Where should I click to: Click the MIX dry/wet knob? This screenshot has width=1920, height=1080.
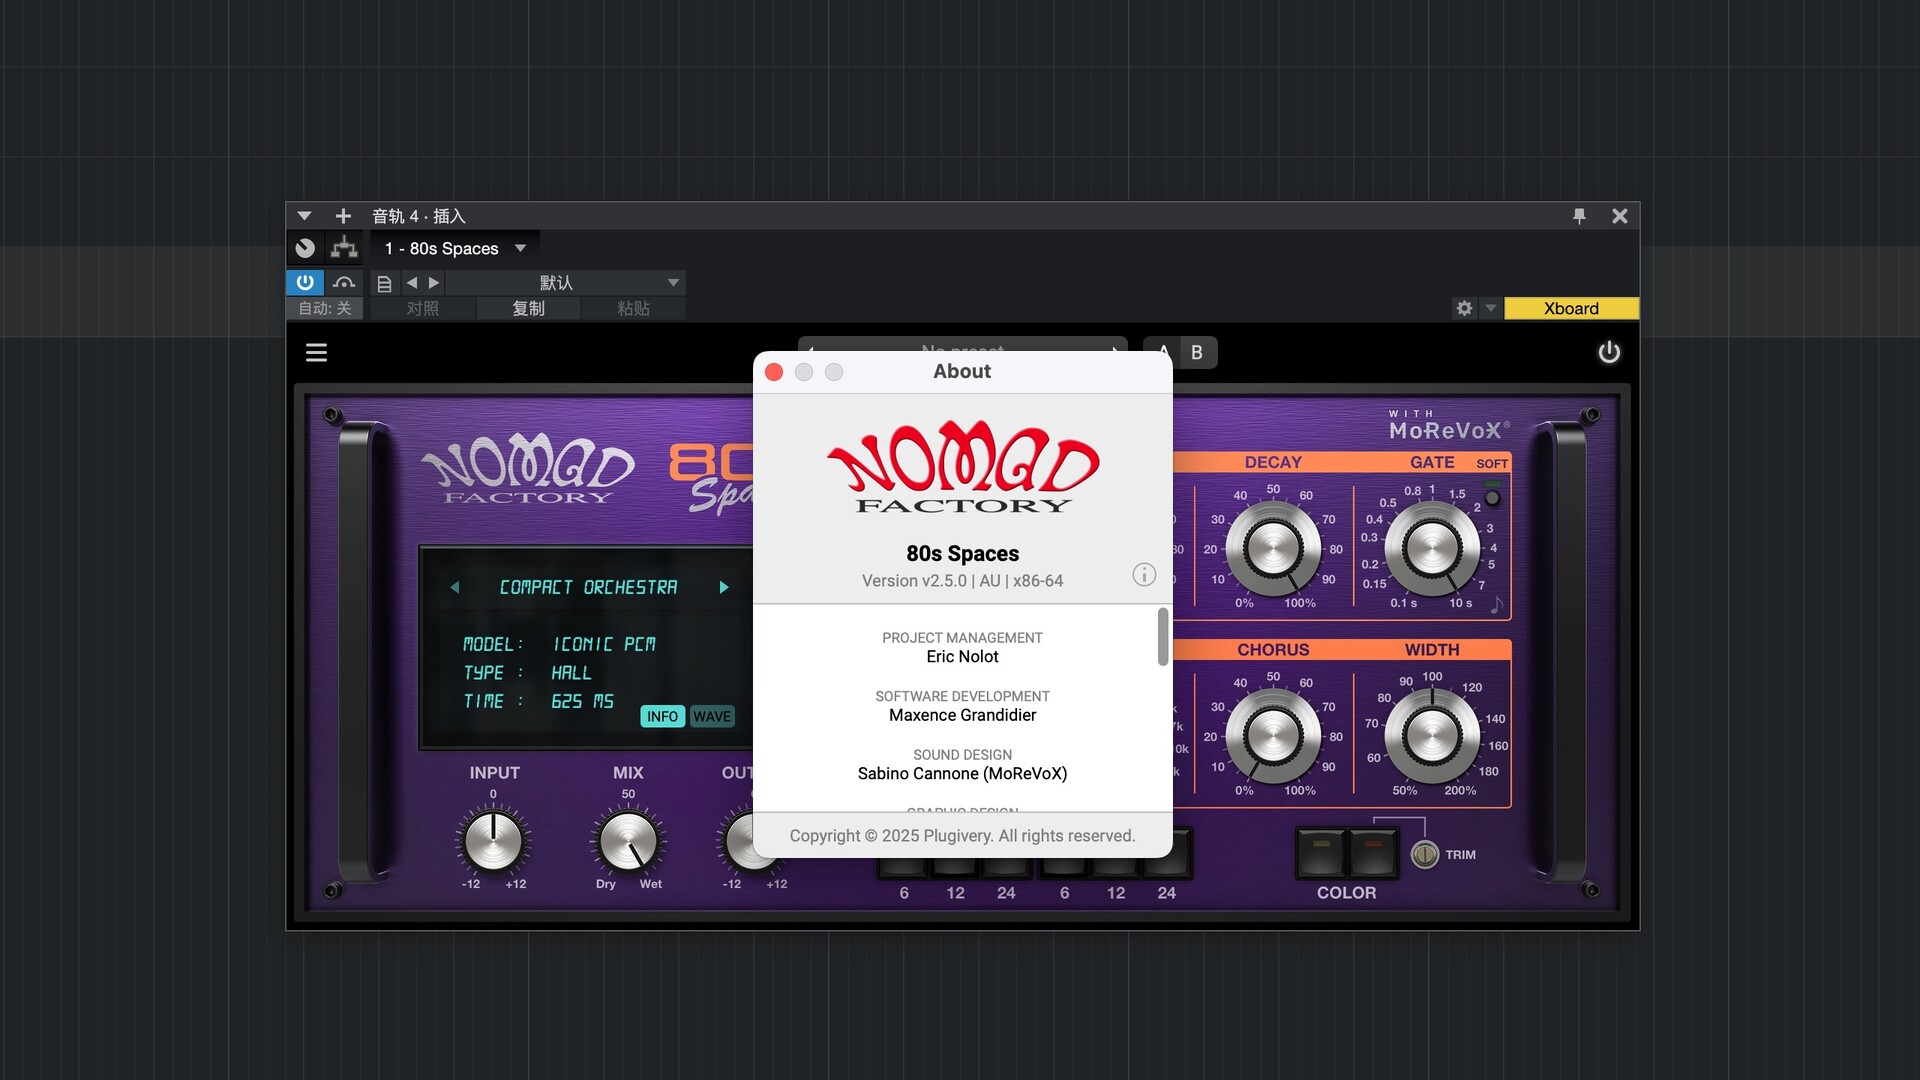[x=628, y=841]
